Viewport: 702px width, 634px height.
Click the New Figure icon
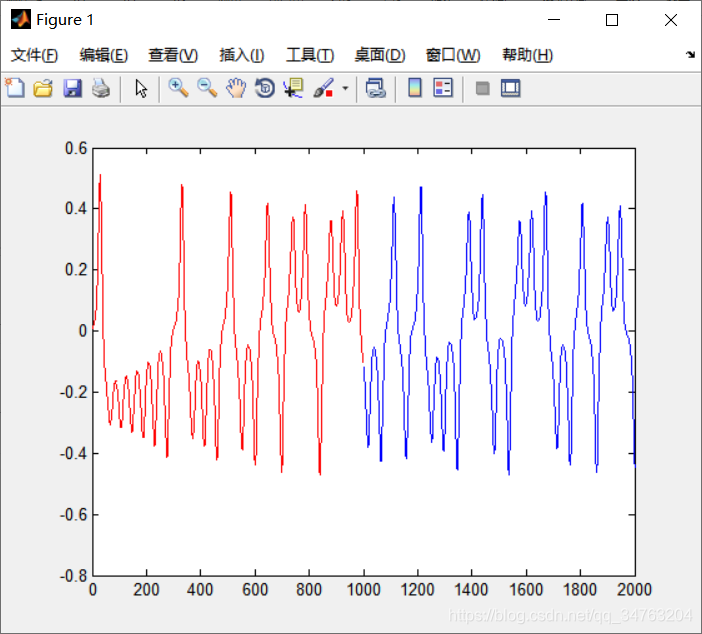pos(15,88)
